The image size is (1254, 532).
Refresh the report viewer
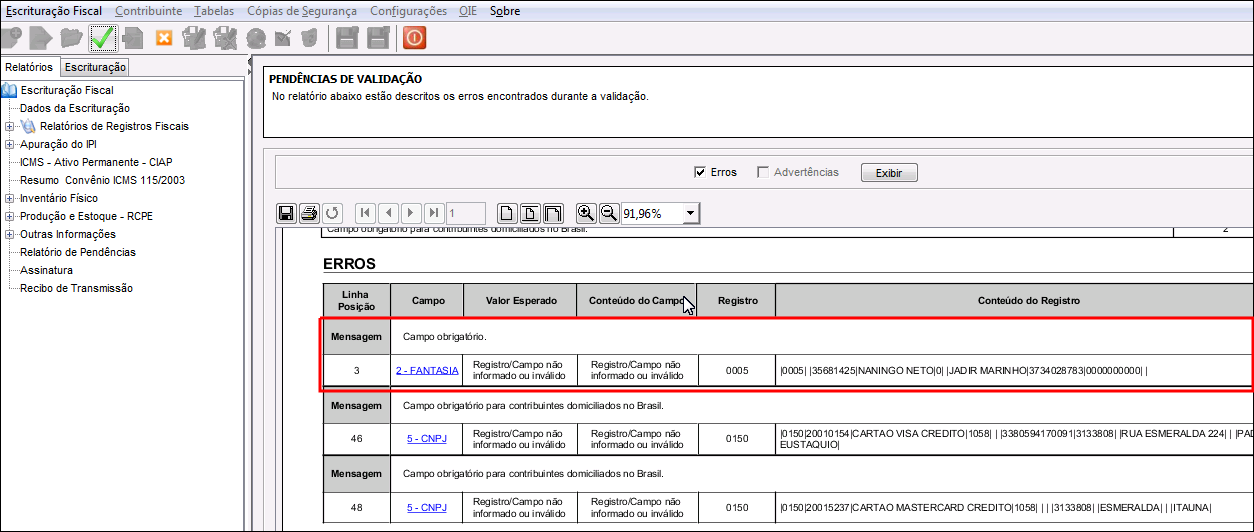tap(332, 213)
